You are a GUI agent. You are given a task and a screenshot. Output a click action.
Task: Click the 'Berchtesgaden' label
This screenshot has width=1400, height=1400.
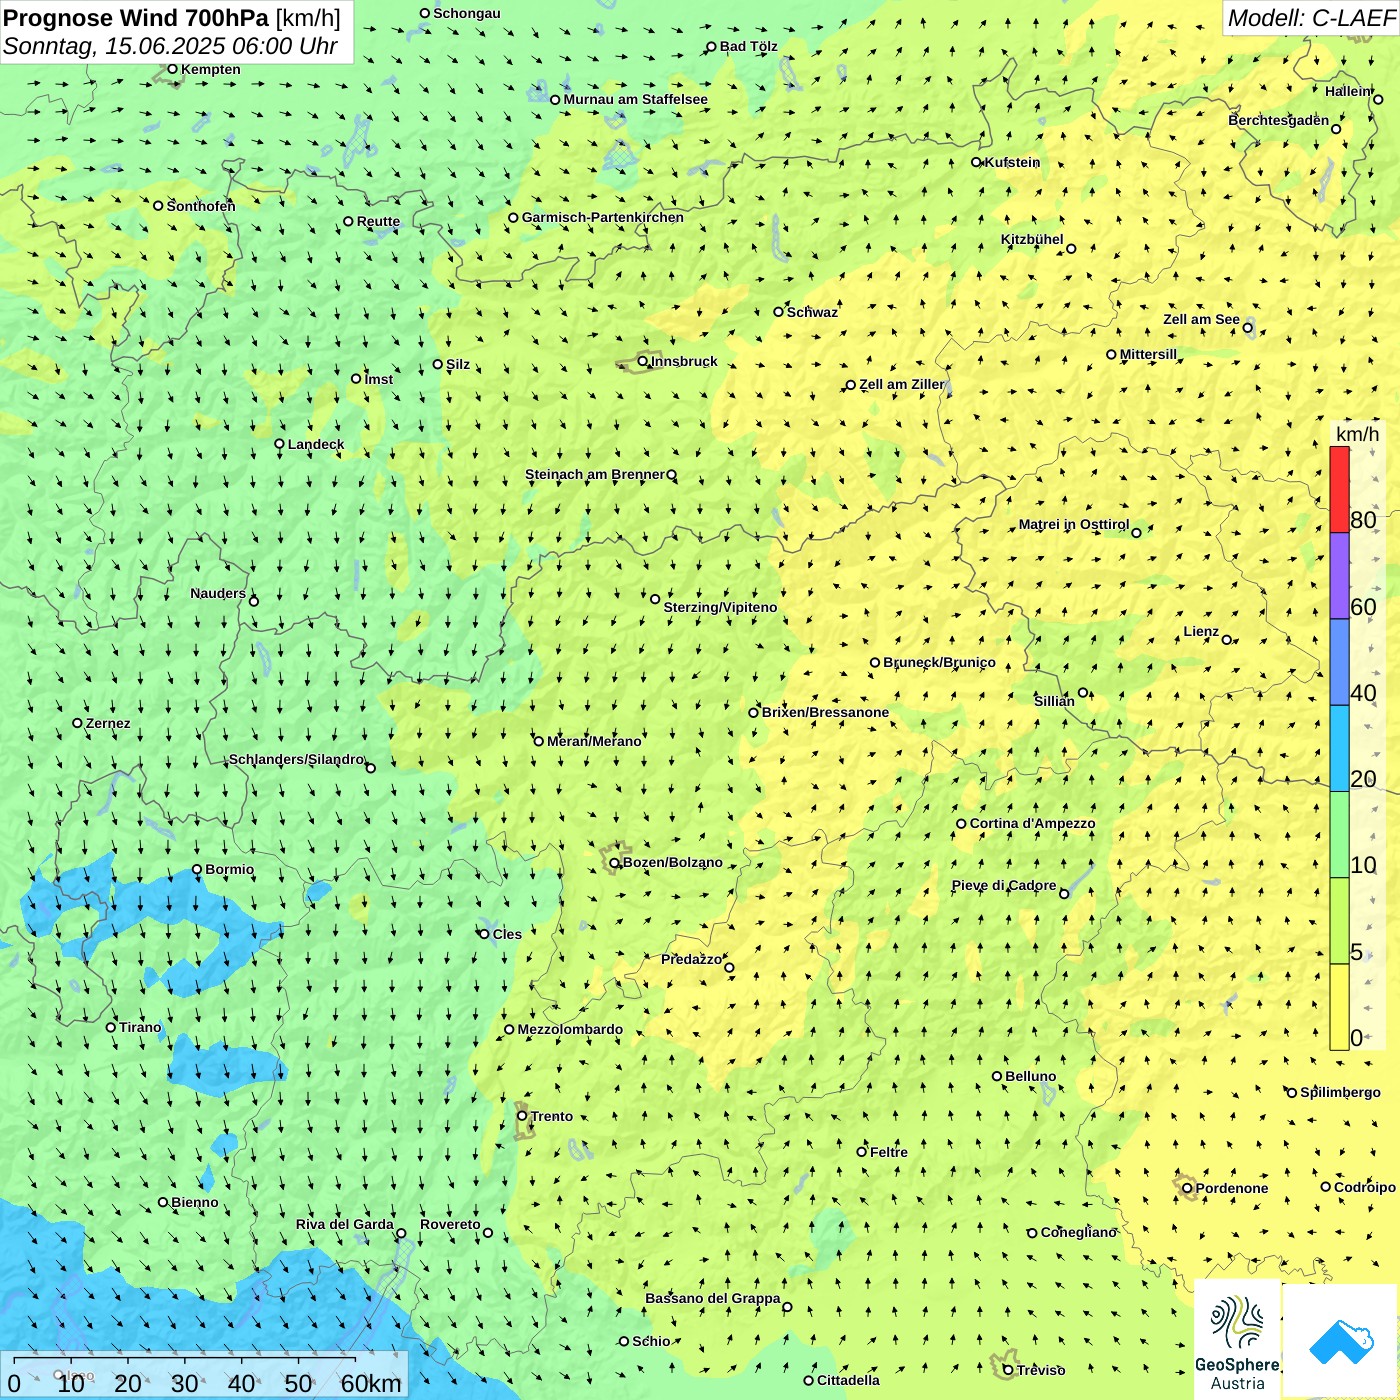tap(1279, 120)
